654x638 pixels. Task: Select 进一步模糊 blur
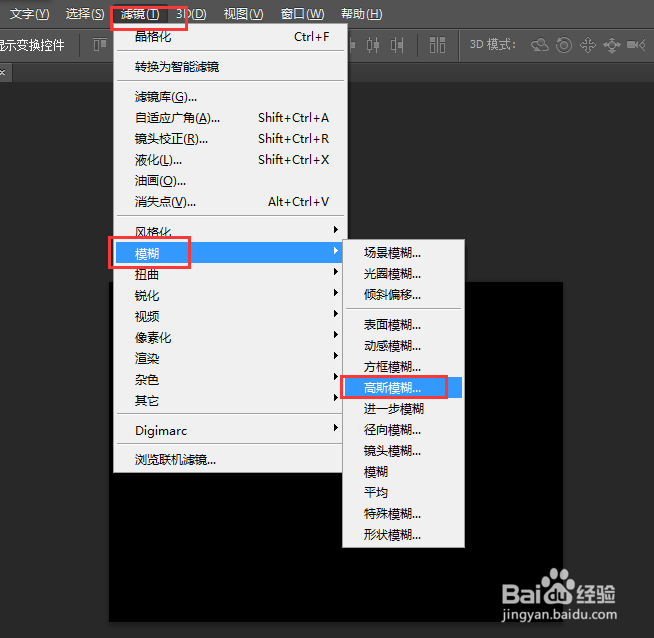[x=403, y=409]
